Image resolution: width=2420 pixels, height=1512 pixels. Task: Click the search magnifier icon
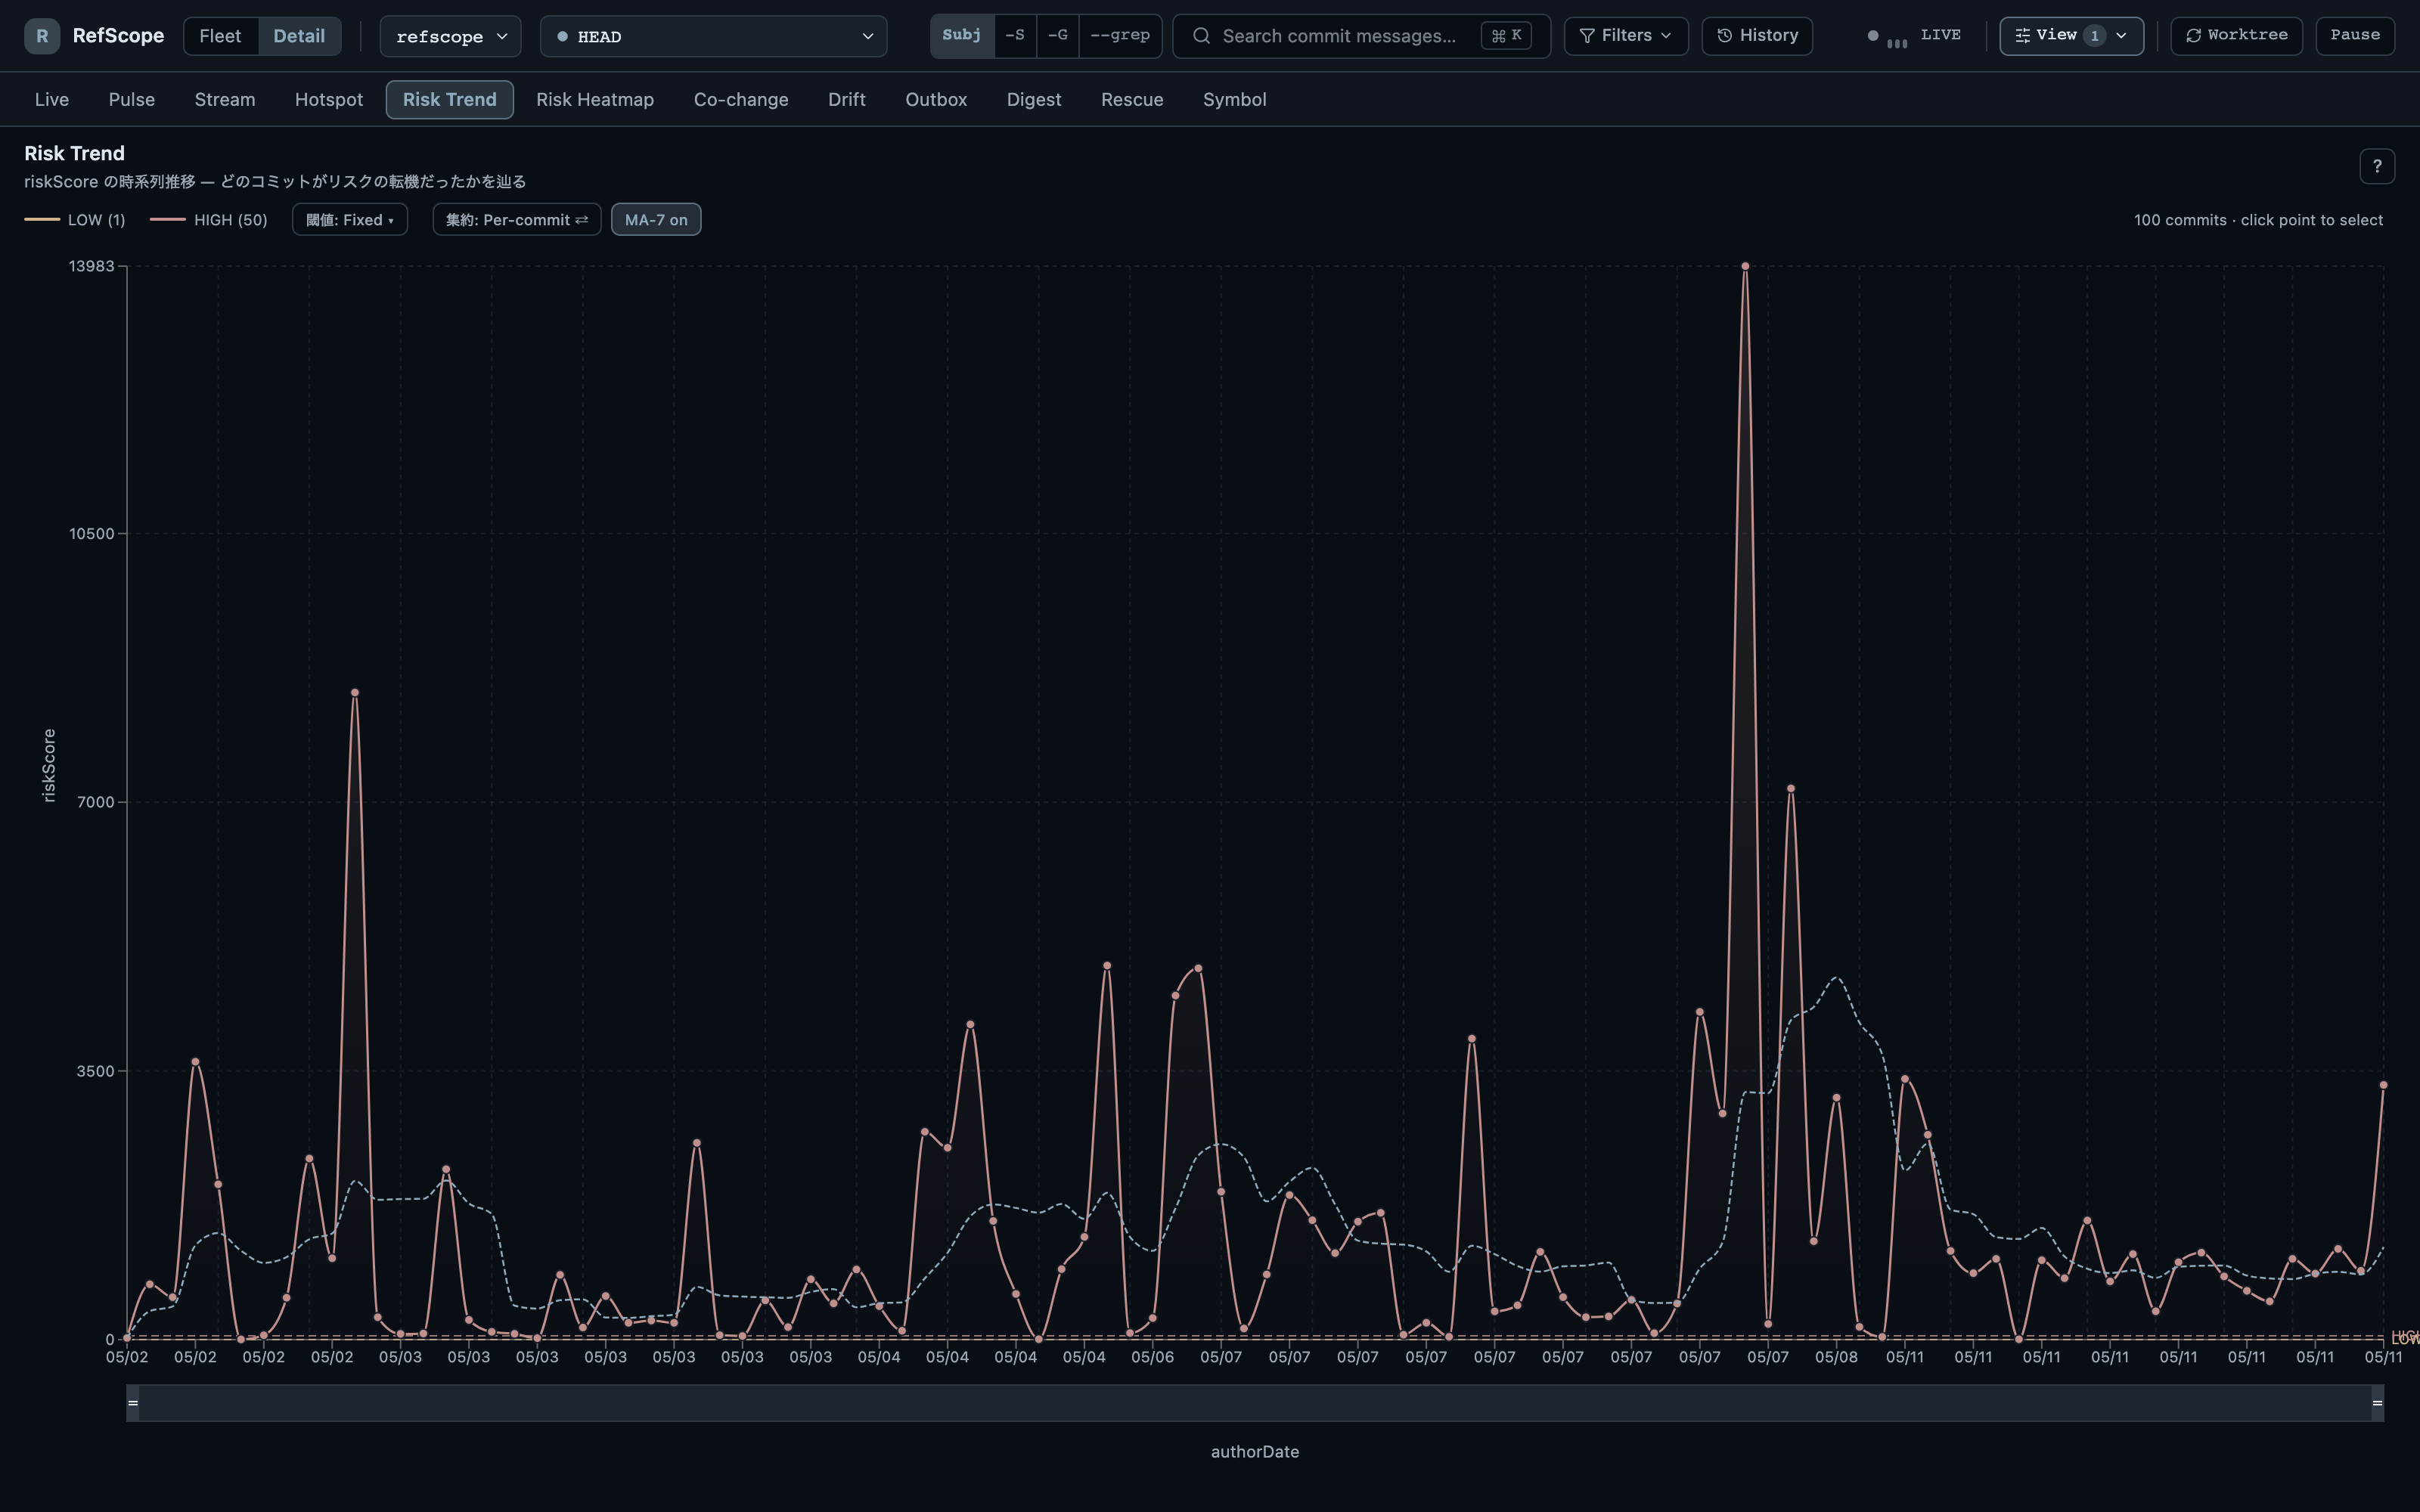click(1202, 36)
